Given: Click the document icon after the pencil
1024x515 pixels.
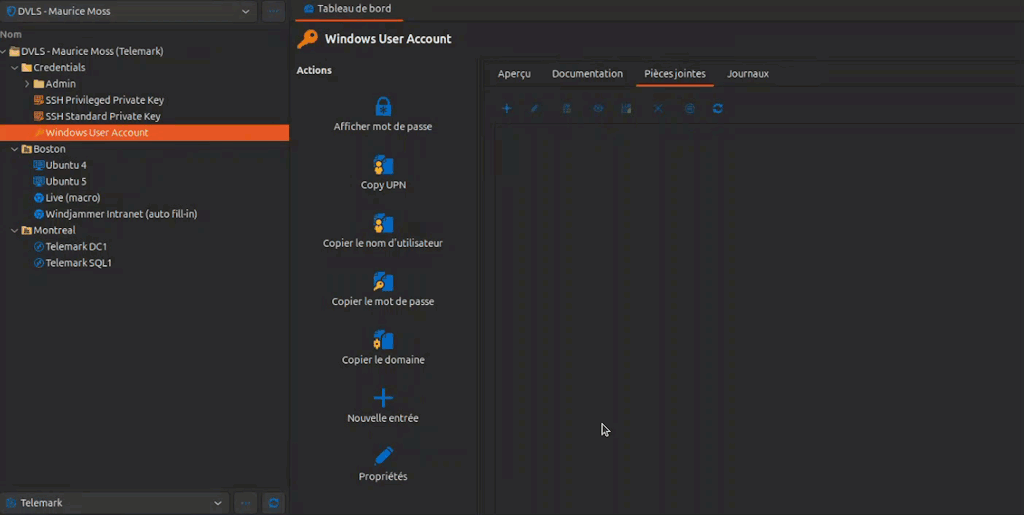Looking at the screenshot, I should [x=567, y=108].
